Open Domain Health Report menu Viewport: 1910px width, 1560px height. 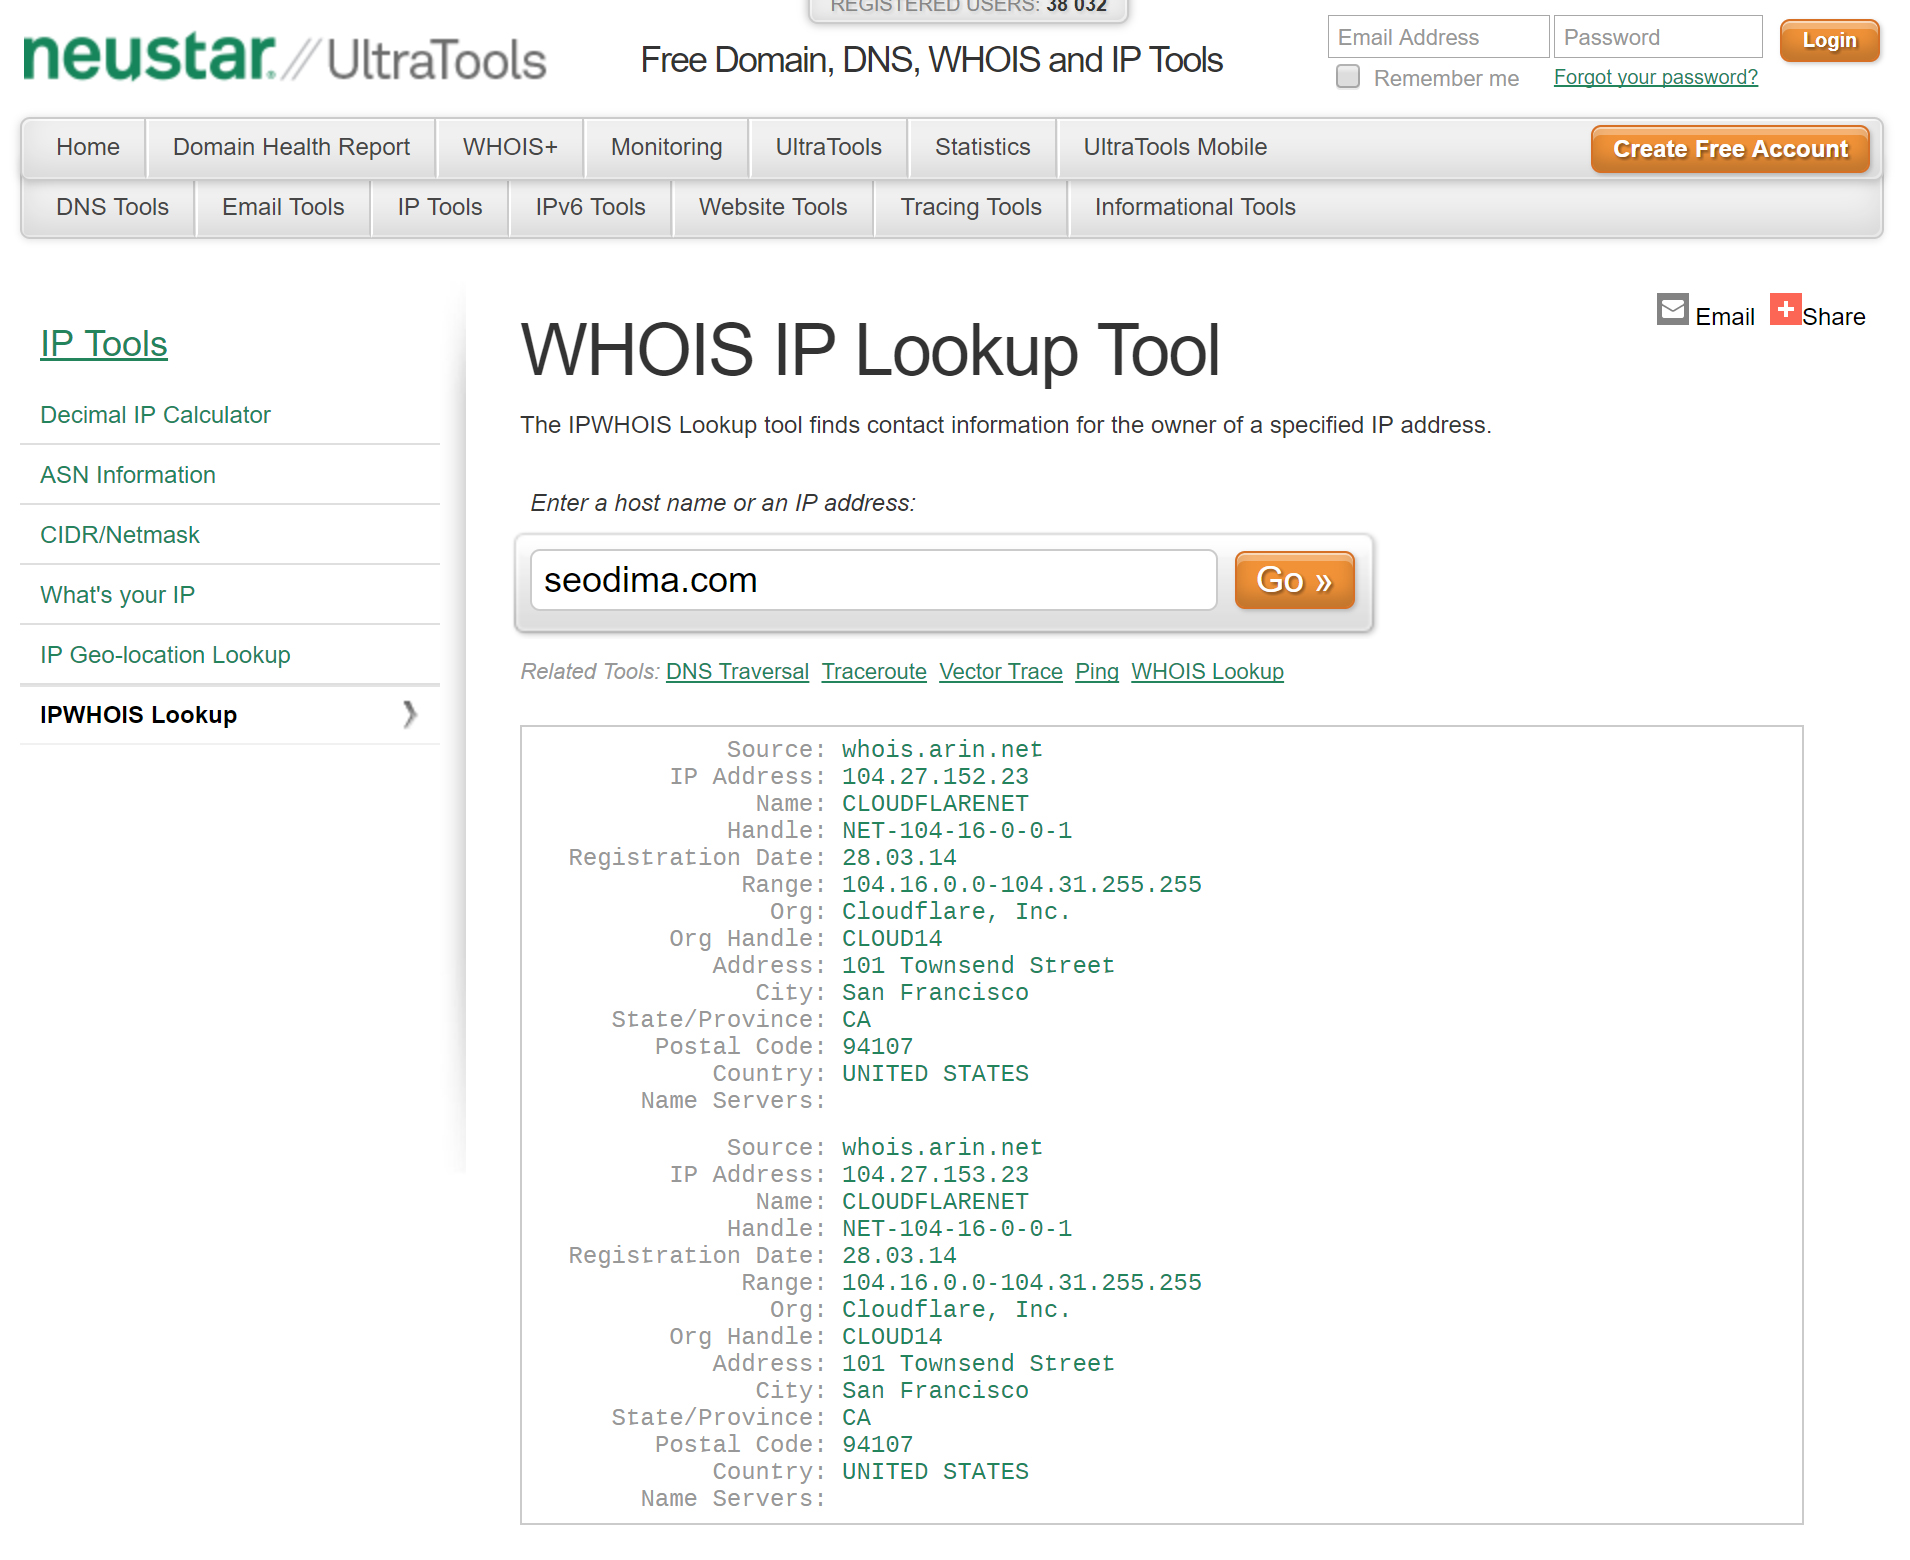click(291, 147)
